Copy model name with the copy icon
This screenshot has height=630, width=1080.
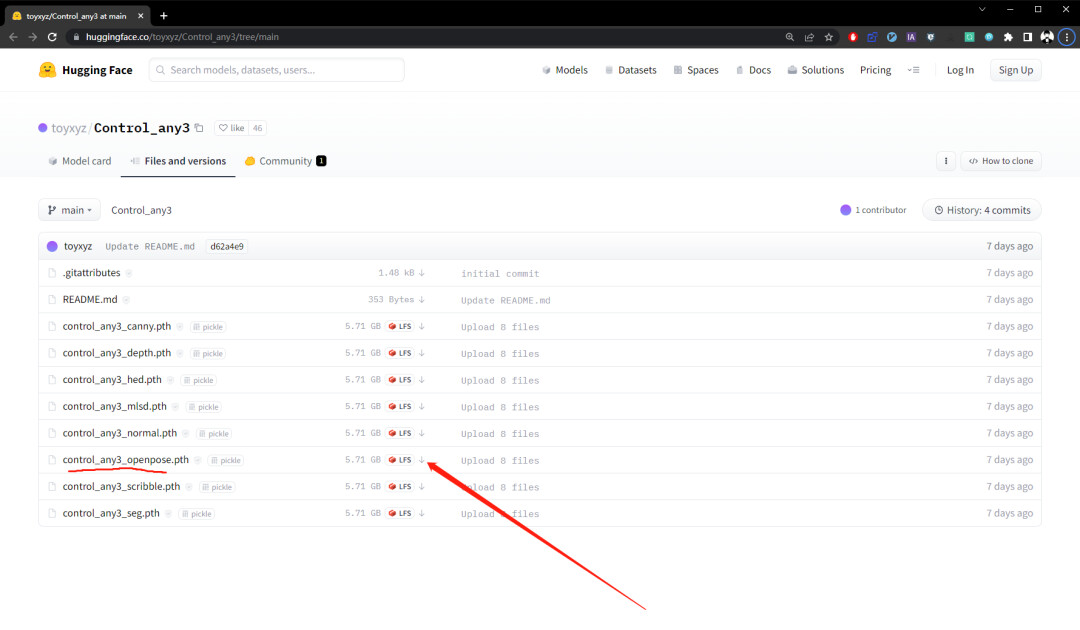[199, 127]
